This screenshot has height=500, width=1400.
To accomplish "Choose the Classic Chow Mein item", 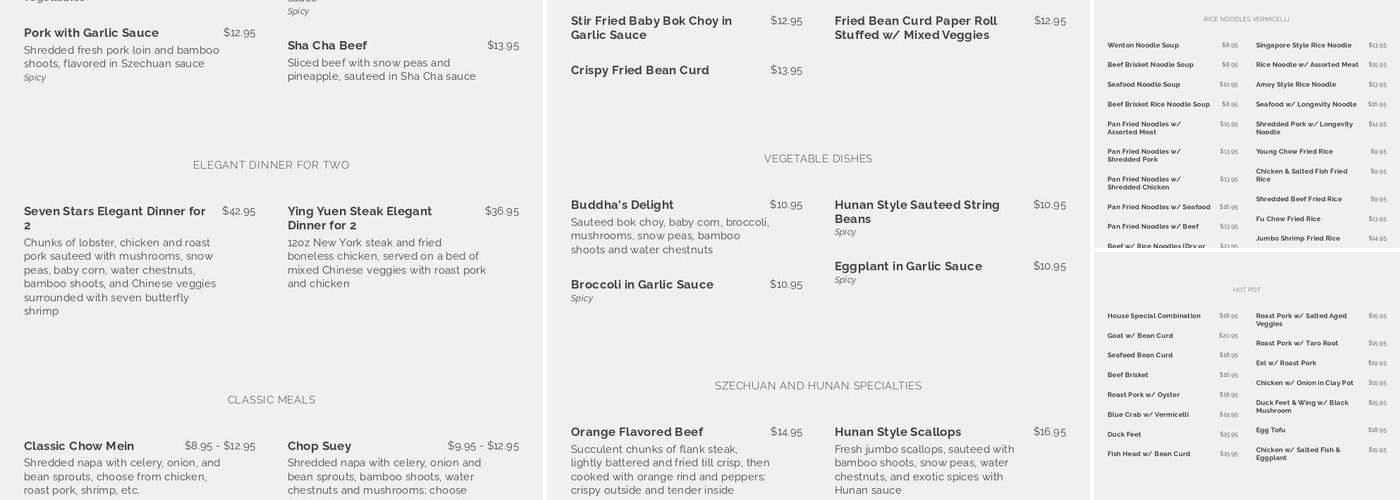I will (79, 446).
